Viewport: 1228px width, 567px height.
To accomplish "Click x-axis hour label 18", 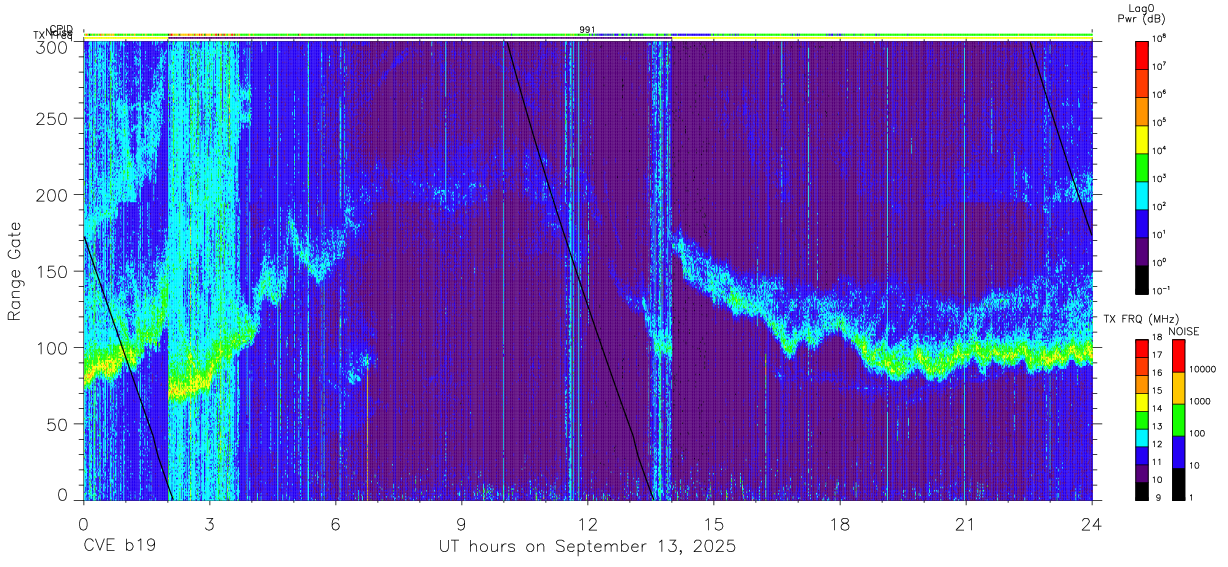I will (839, 524).
